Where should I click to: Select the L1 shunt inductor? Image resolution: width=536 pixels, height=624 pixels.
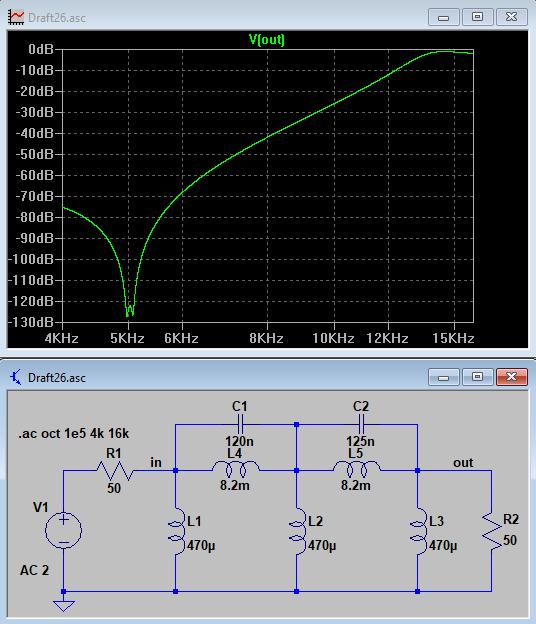coord(177,531)
